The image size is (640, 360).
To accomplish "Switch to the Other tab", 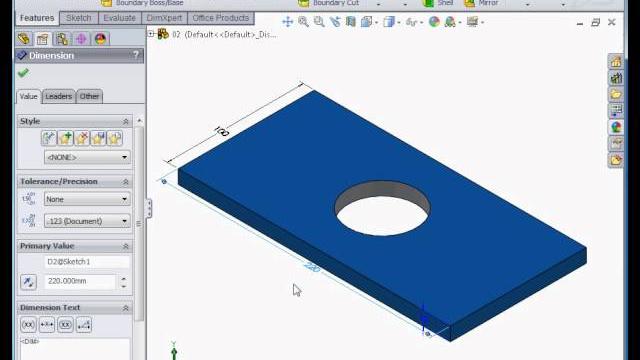I will click(89, 96).
